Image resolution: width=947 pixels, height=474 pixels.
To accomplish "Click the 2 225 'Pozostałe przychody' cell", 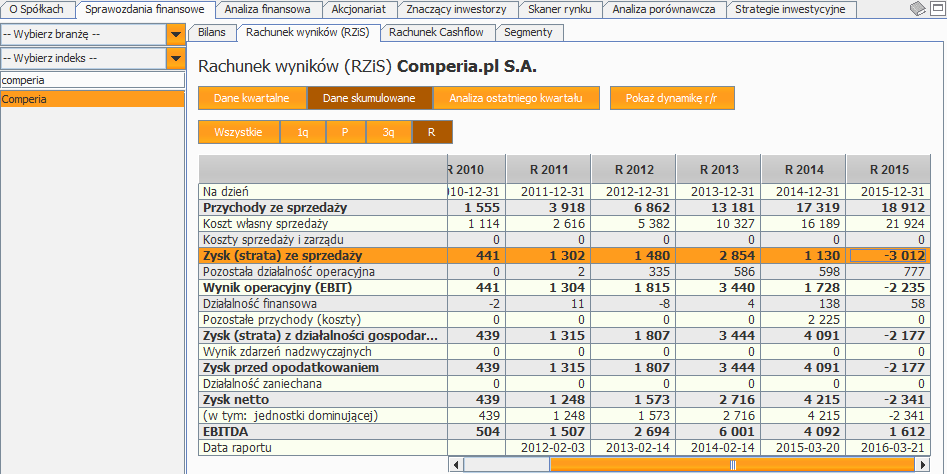I will [x=803, y=319].
